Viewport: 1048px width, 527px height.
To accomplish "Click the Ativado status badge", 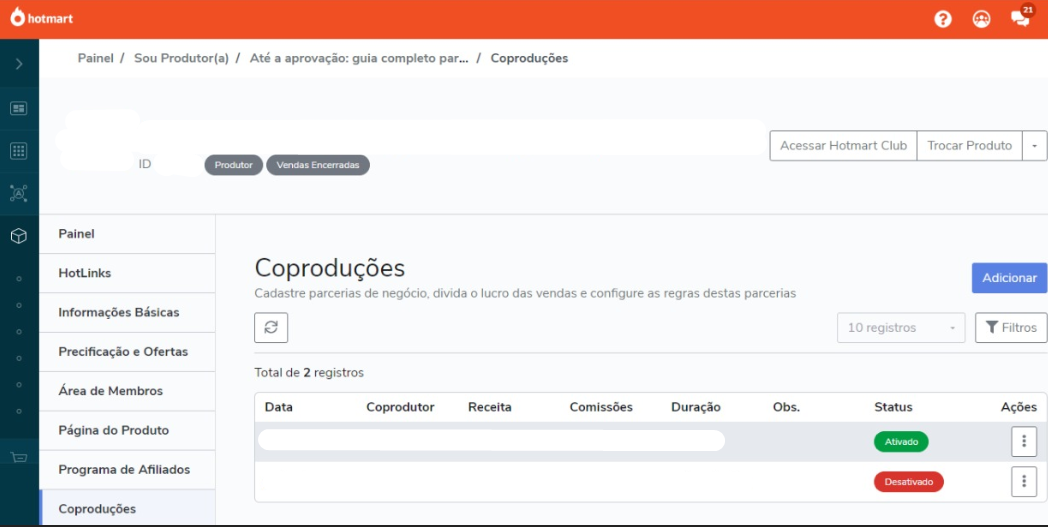I will tap(901, 441).
